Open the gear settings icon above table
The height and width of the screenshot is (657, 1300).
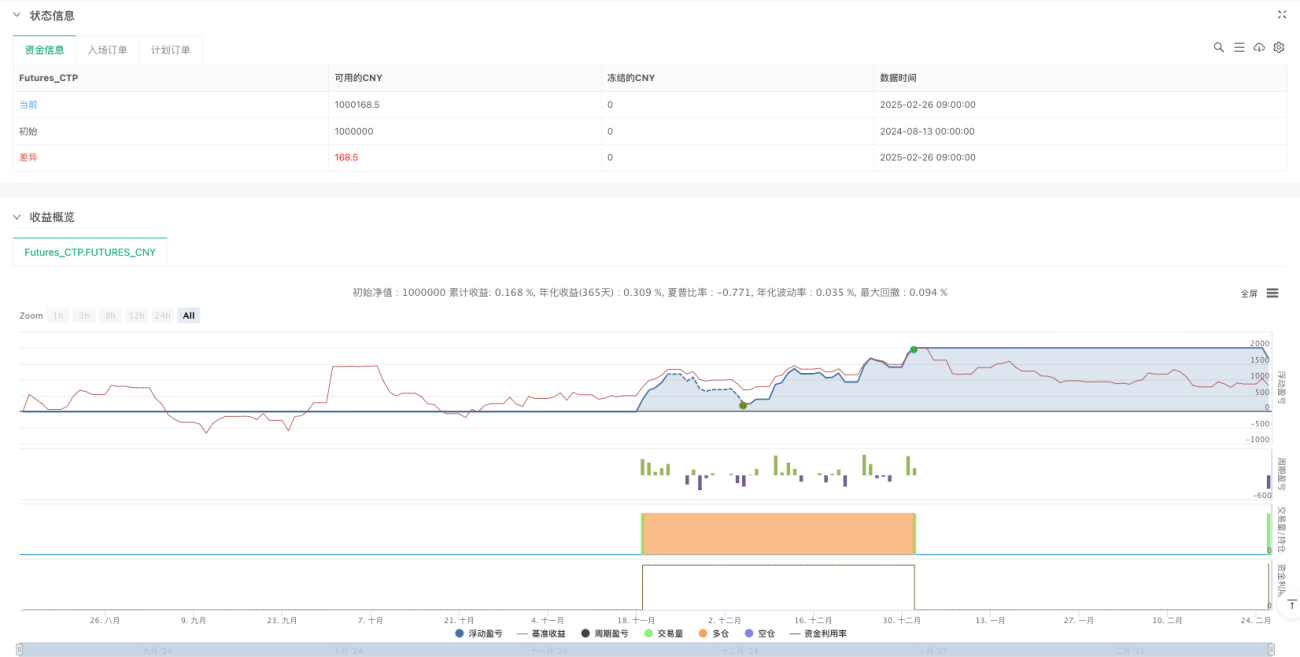(1278, 47)
